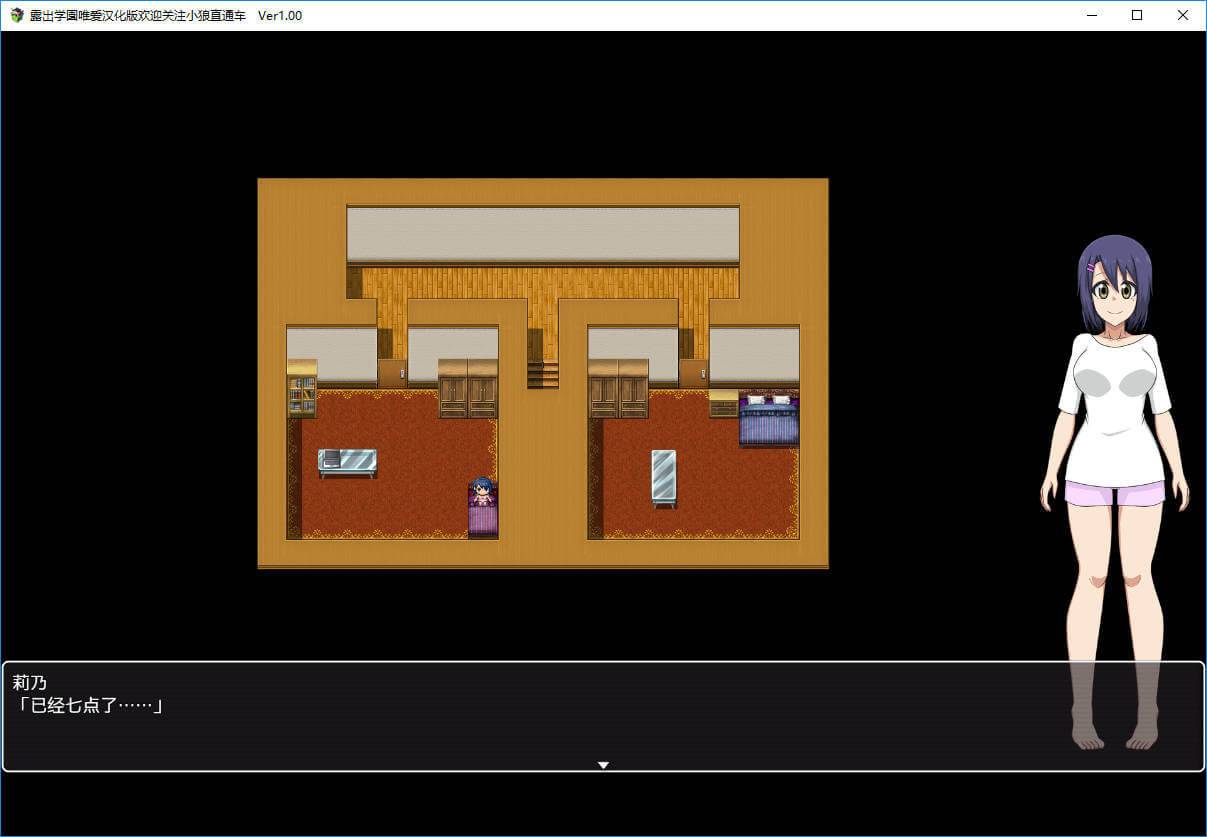Open the left bedroom door

392,374
